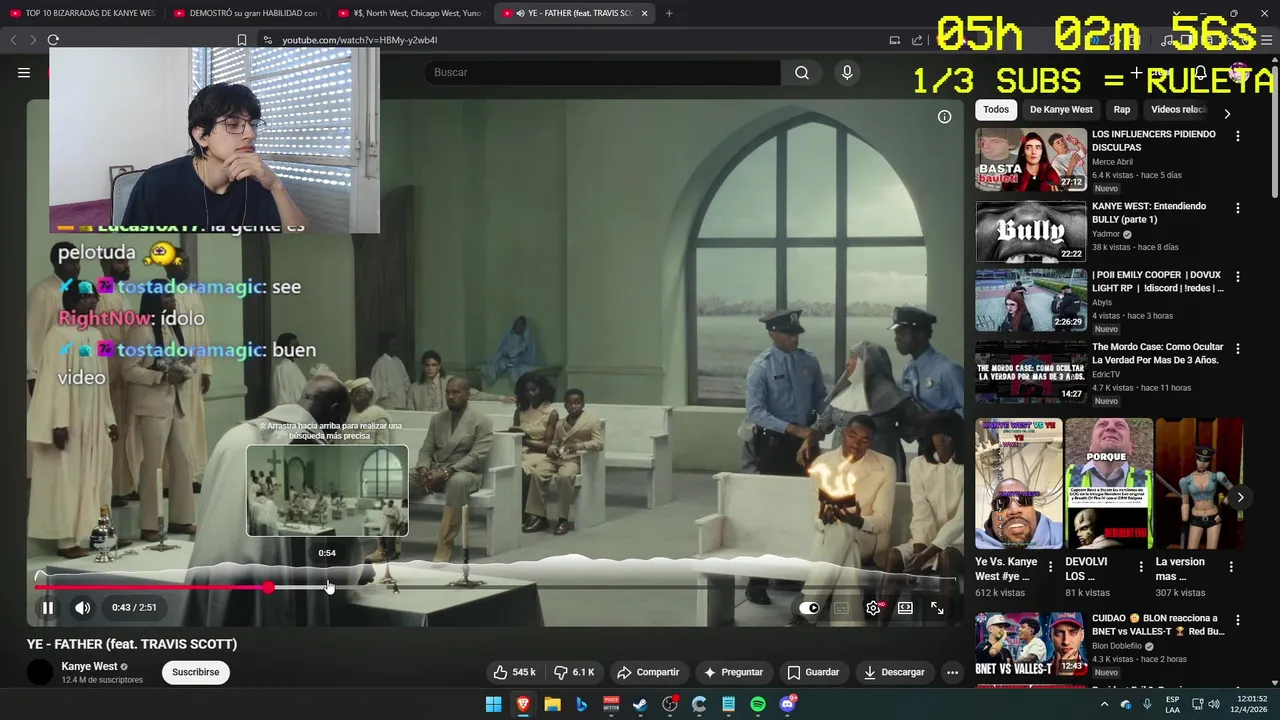Screen dimensions: 1280x720
Task: Open Spotify in taskbar
Action: click(757, 704)
